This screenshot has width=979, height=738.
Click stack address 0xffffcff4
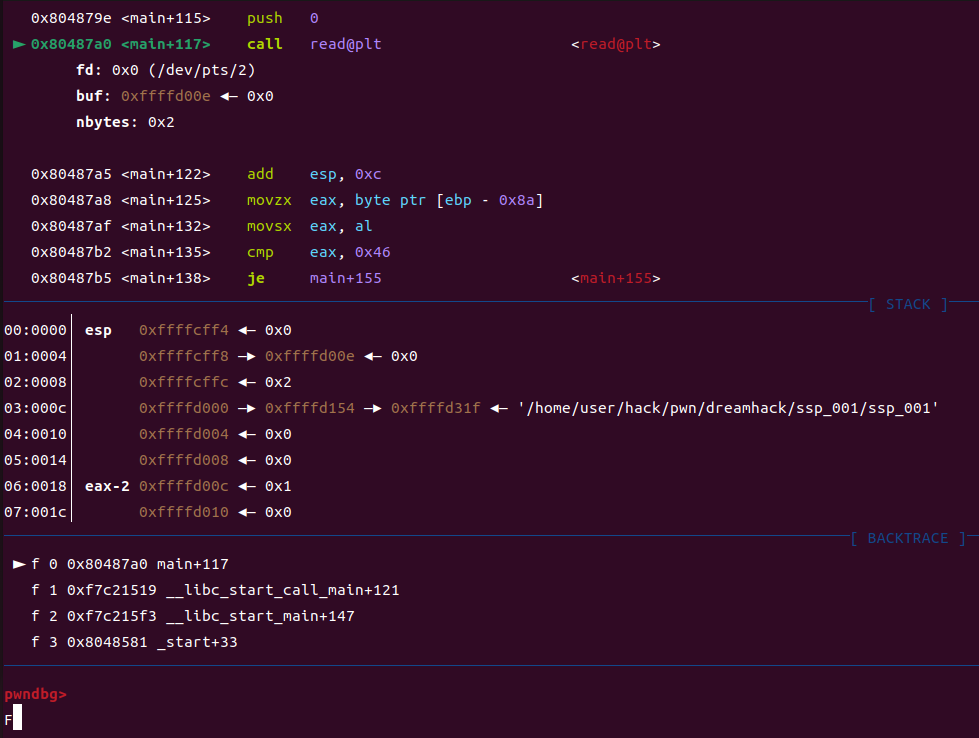(x=184, y=330)
